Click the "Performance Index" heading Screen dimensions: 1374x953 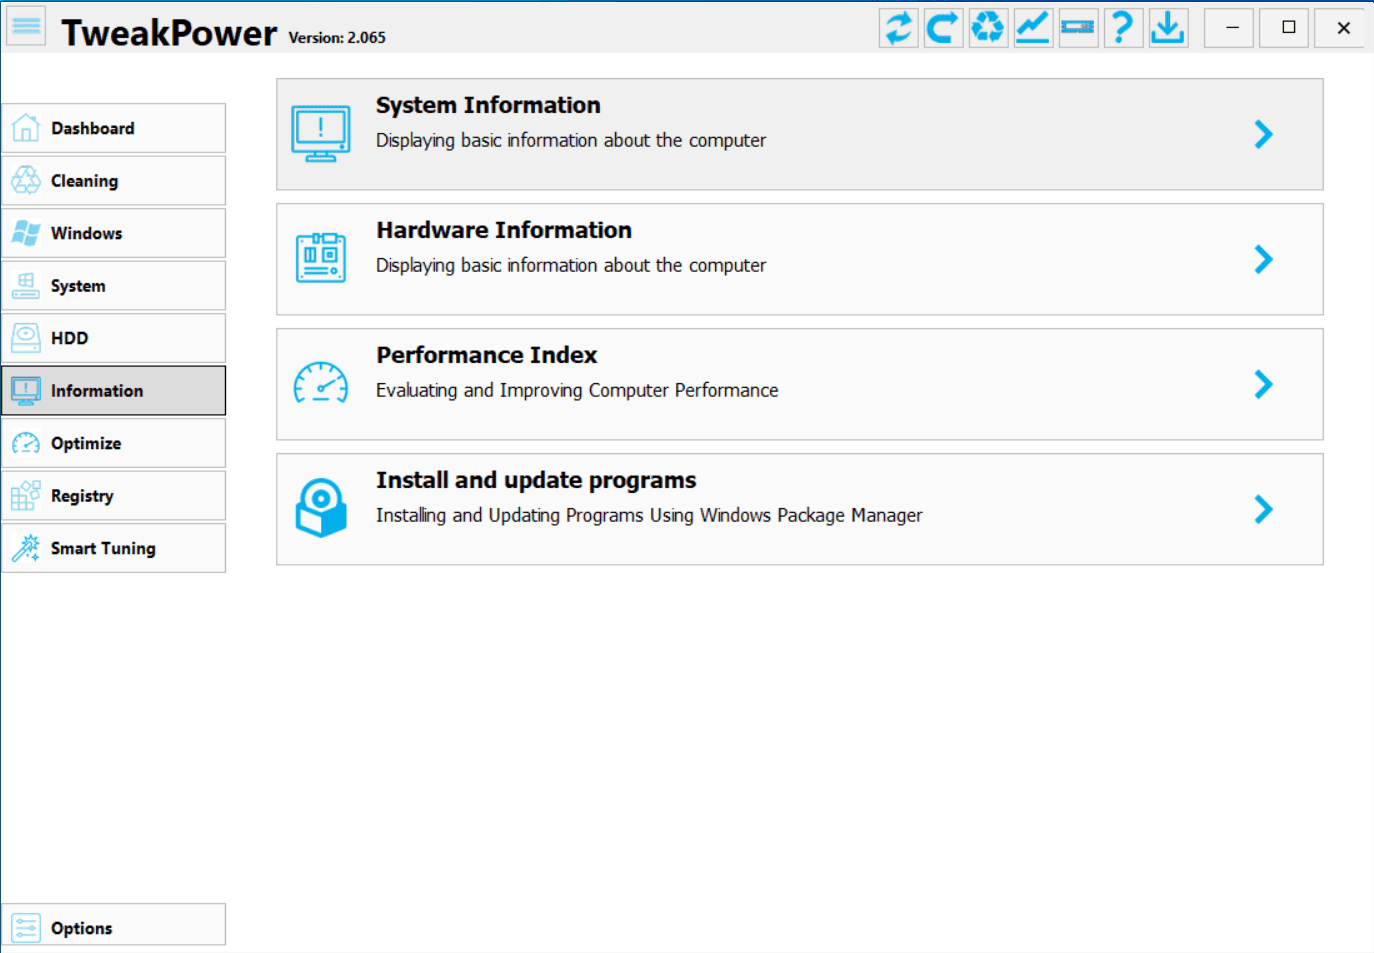point(487,355)
